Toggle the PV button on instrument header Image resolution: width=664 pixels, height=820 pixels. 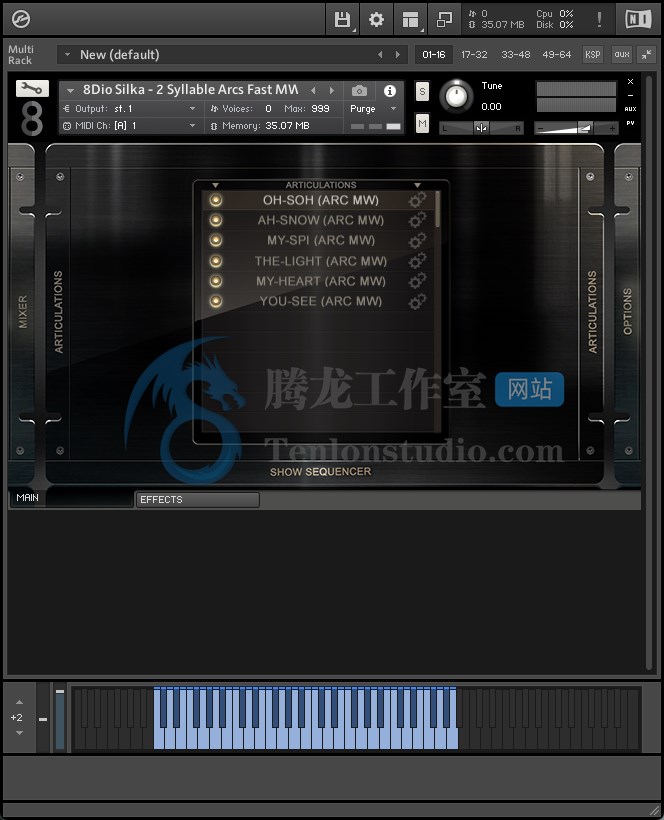[631, 123]
